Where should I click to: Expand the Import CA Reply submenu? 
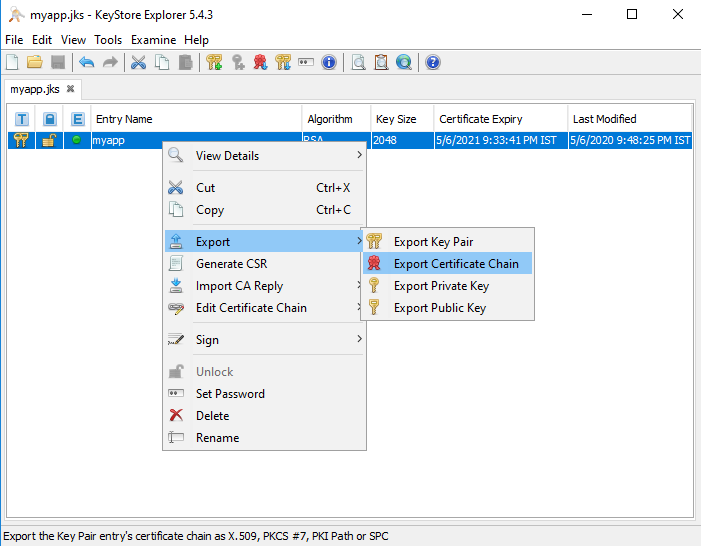click(x=265, y=285)
